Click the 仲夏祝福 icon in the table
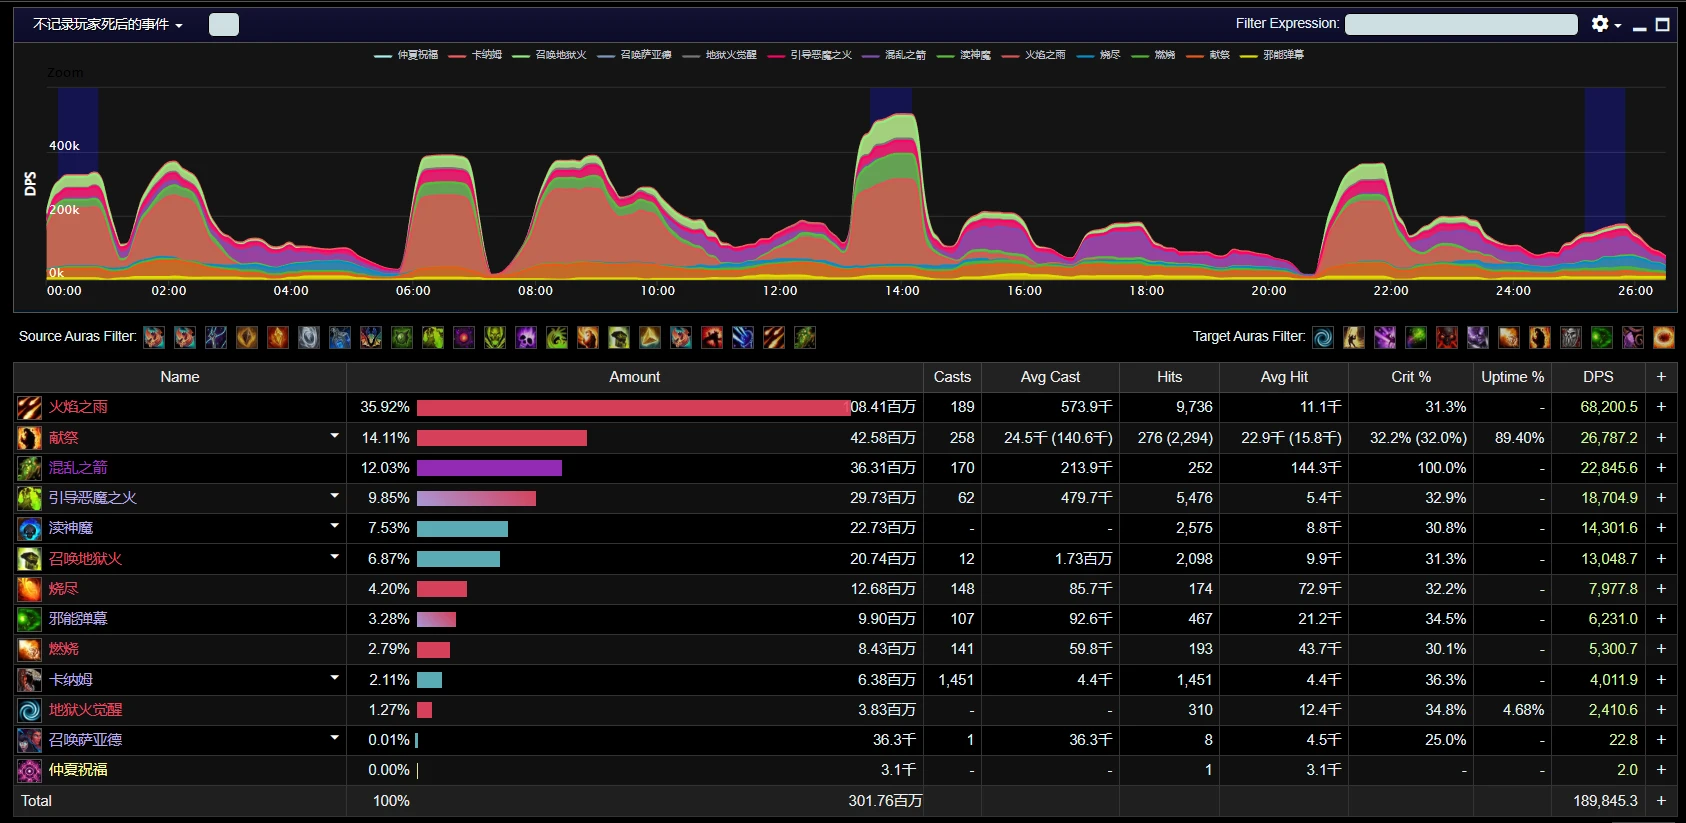The image size is (1686, 823). point(29,770)
